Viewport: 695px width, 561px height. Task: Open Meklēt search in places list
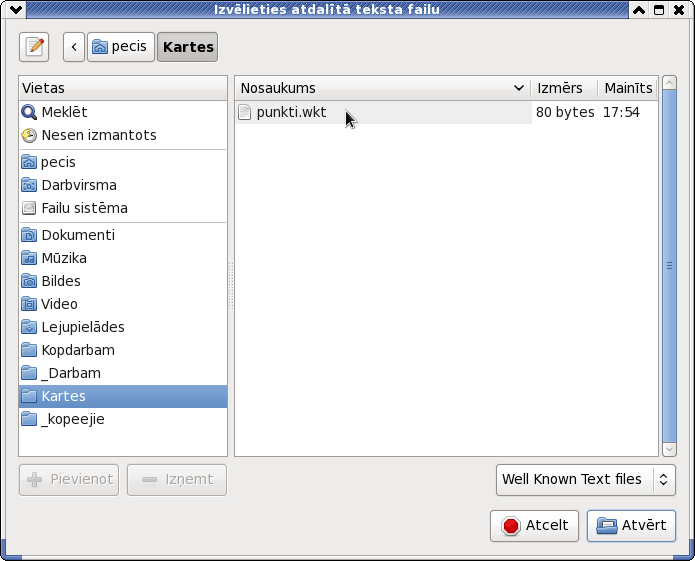[x=123, y=112]
